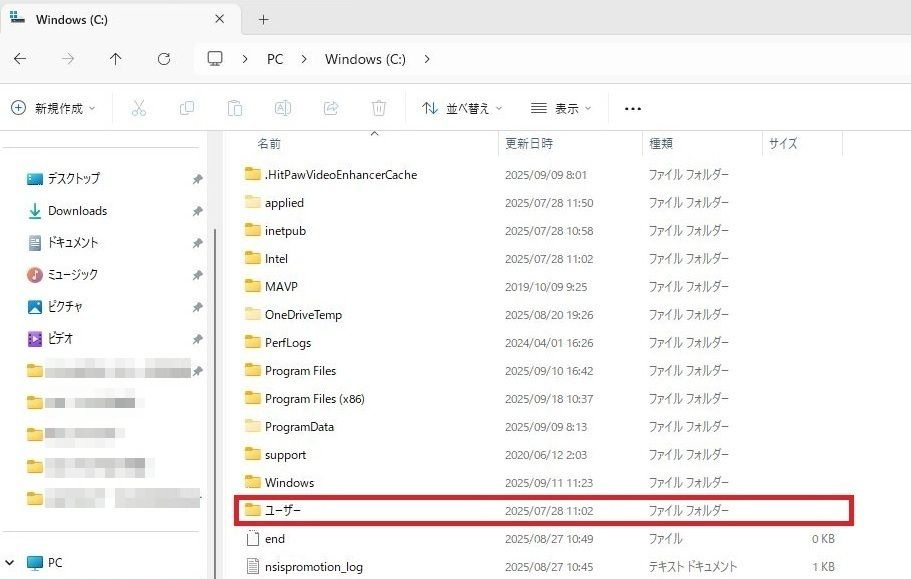
Task: Open the three-dot more options menu
Action: coord(632,108)
